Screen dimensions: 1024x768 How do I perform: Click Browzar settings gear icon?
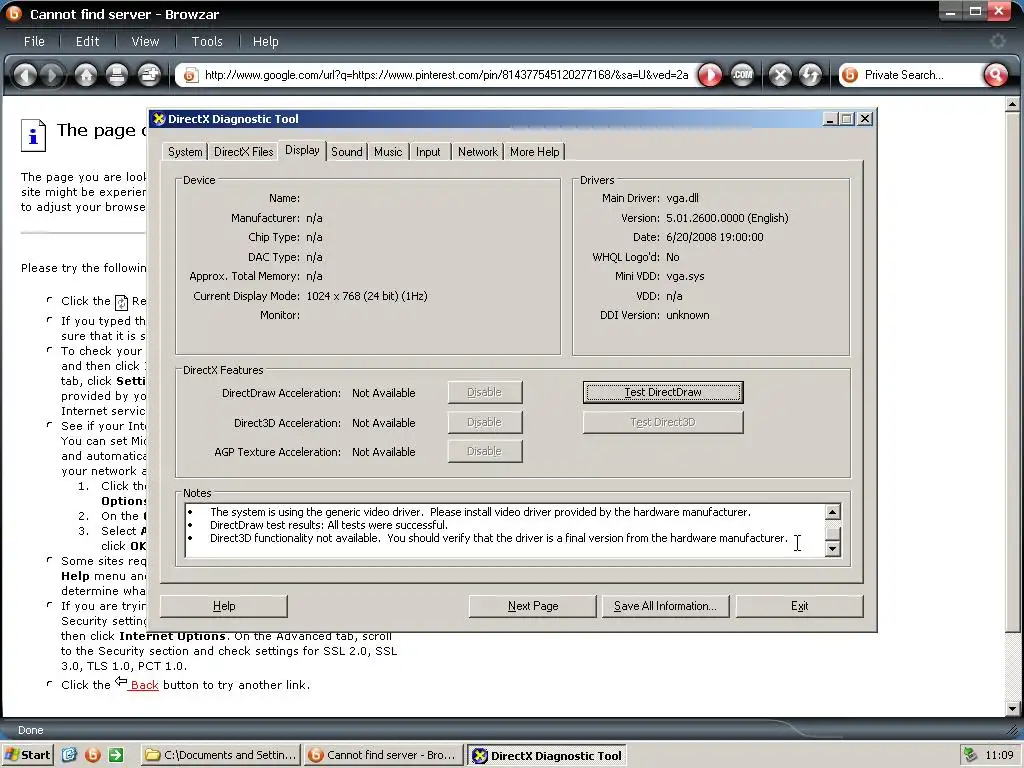click(998, 41)
